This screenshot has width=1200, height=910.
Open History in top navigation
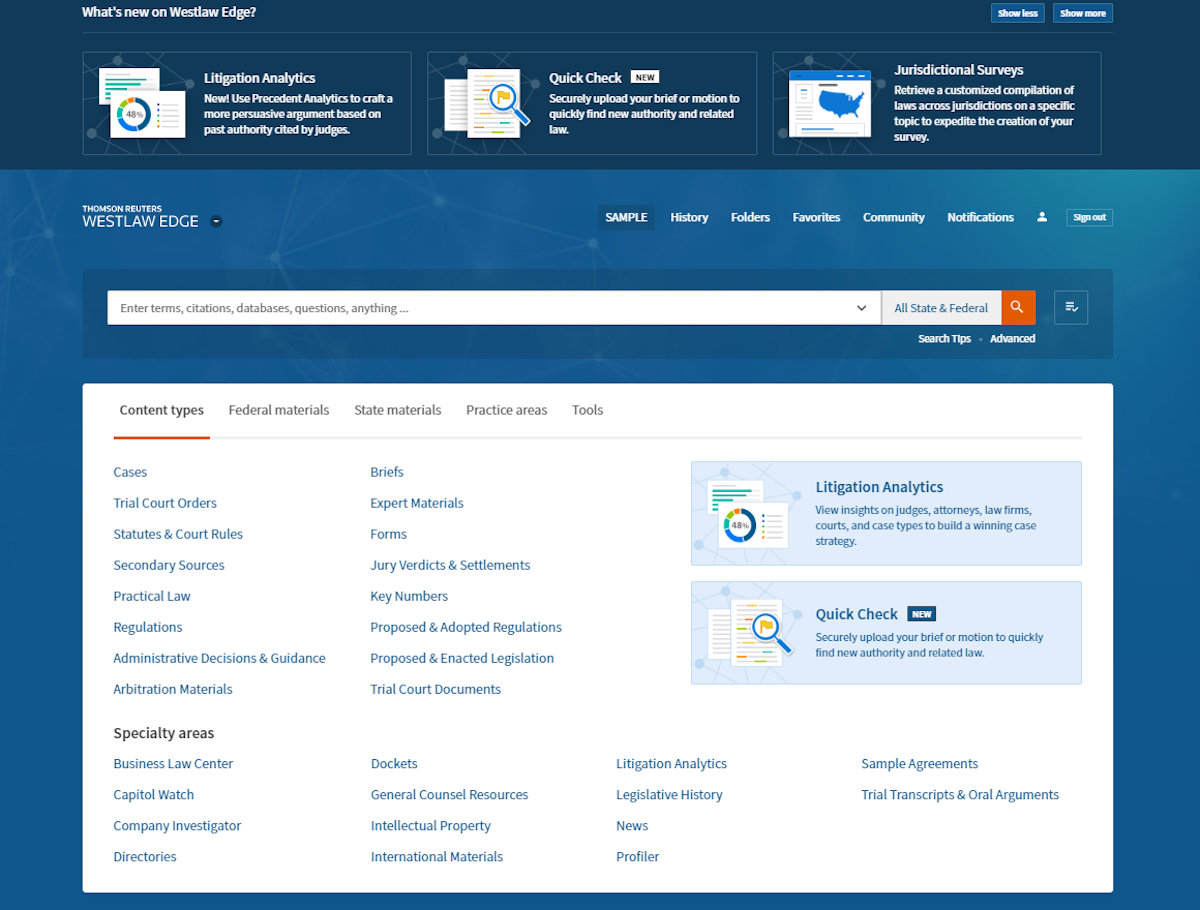[689, 217]
